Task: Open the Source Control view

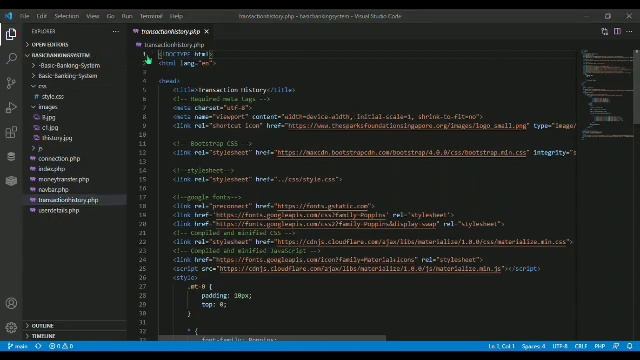Action: tap(11, 83)
